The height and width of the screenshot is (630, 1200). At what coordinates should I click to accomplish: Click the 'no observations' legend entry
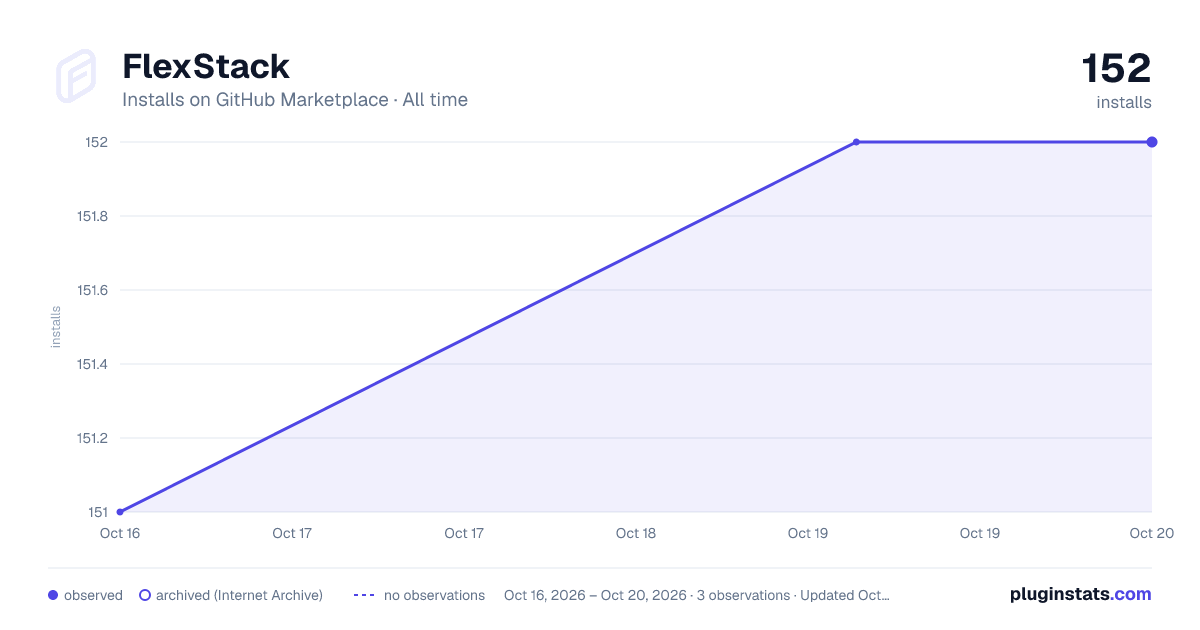419,595
